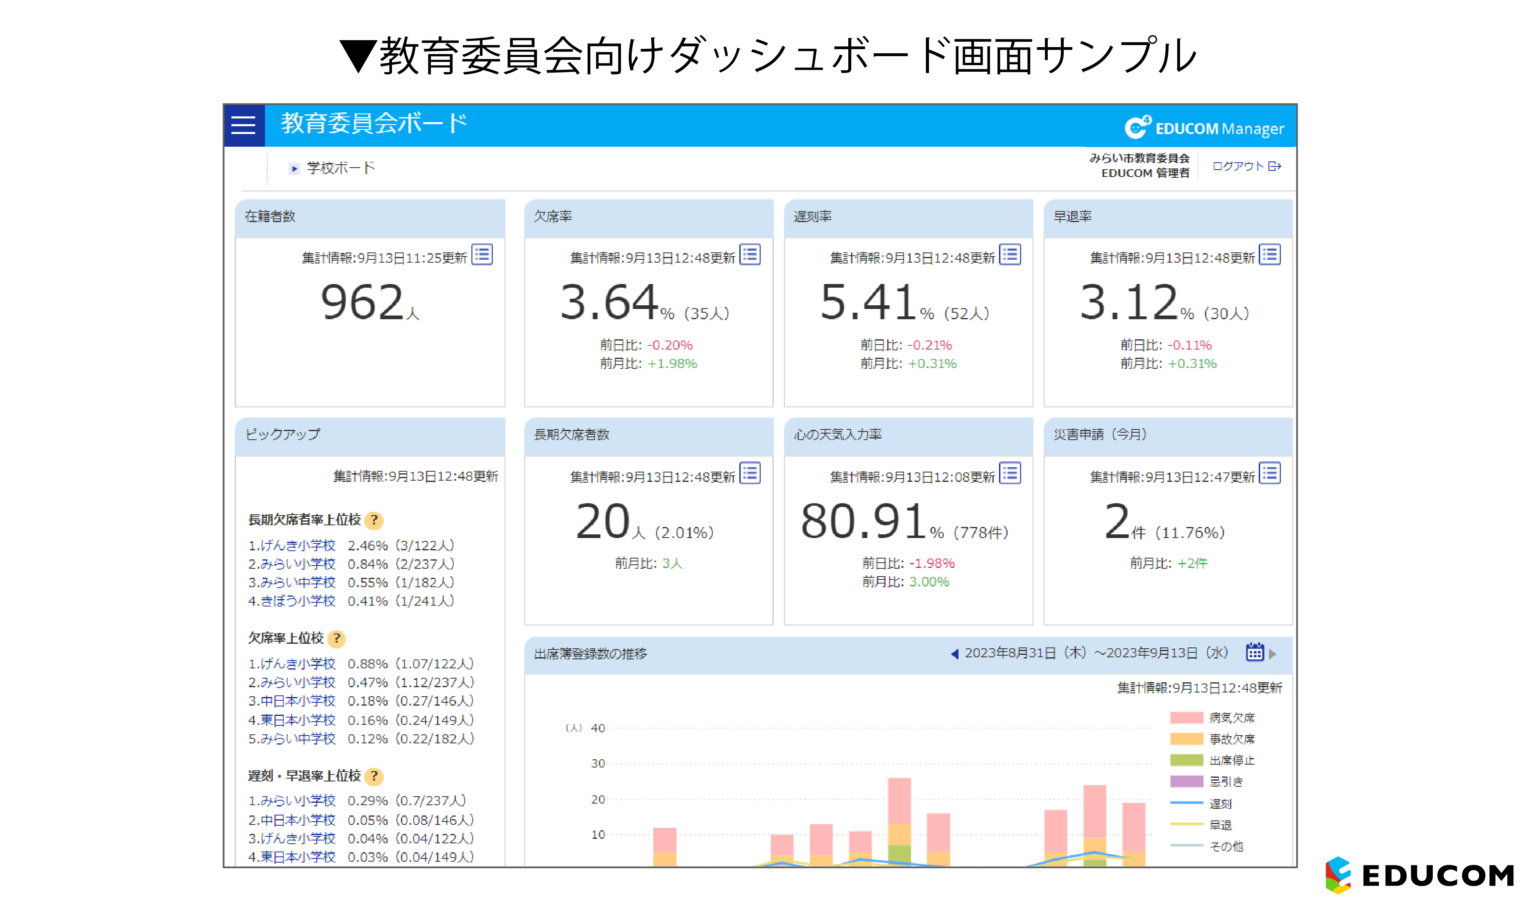Open the detail list icon on 長期欠席者数 card
Screen dimensions: 1536x922
(x=750, y=474)
